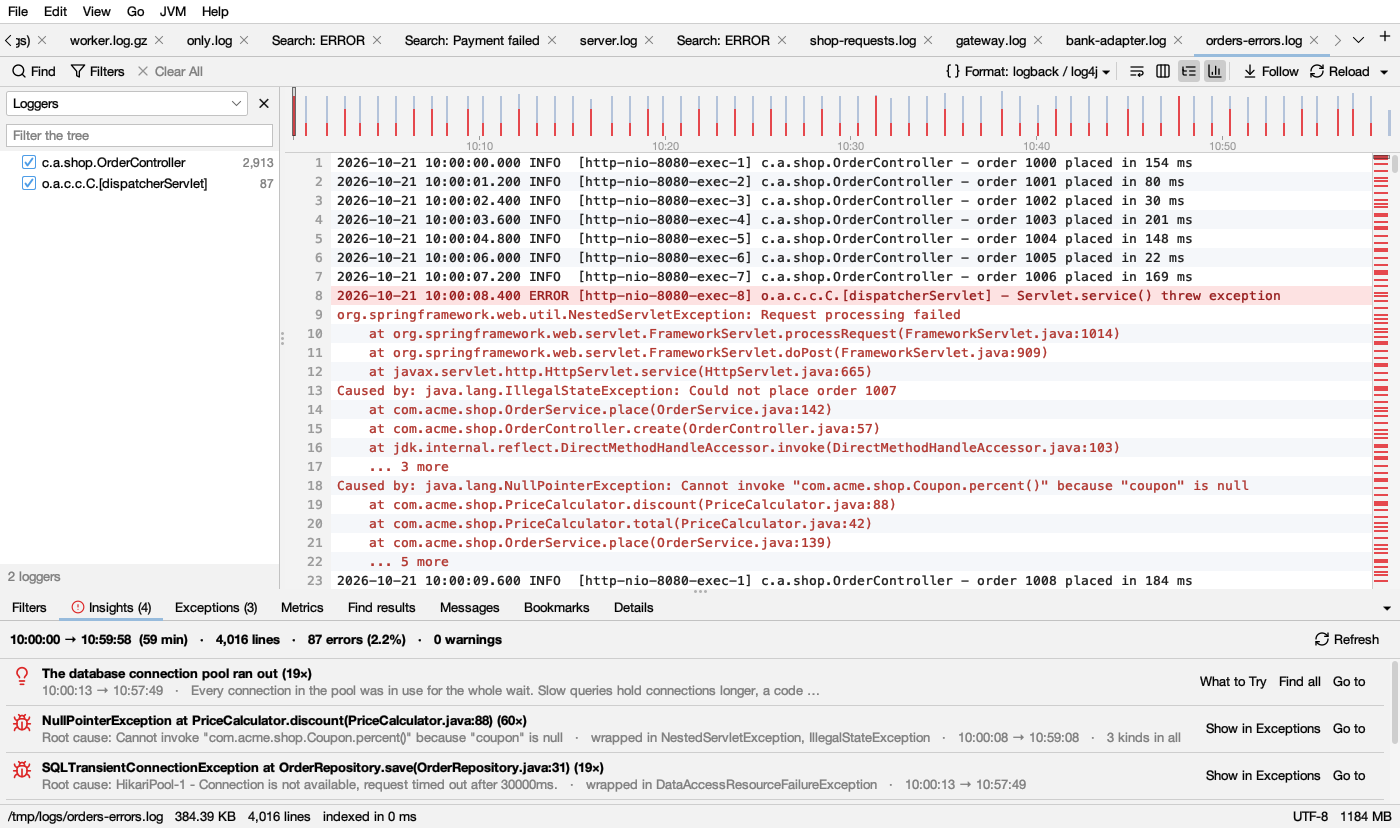1400x828 pixels.
Task: Uncheck the o.a.c.c.C.[dispatcherServlet] logger
Action: [29, 183]
